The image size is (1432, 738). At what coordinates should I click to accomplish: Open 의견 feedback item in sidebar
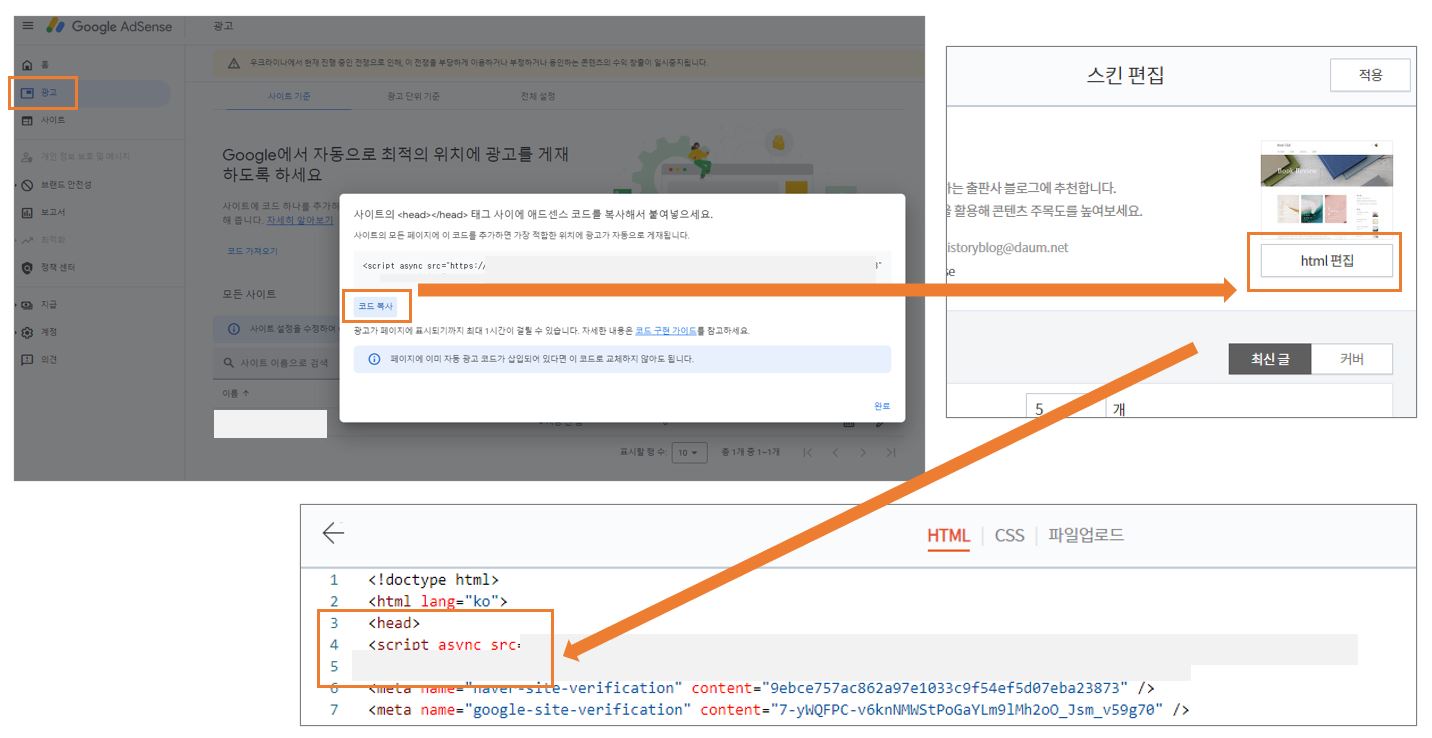point(40,360)
